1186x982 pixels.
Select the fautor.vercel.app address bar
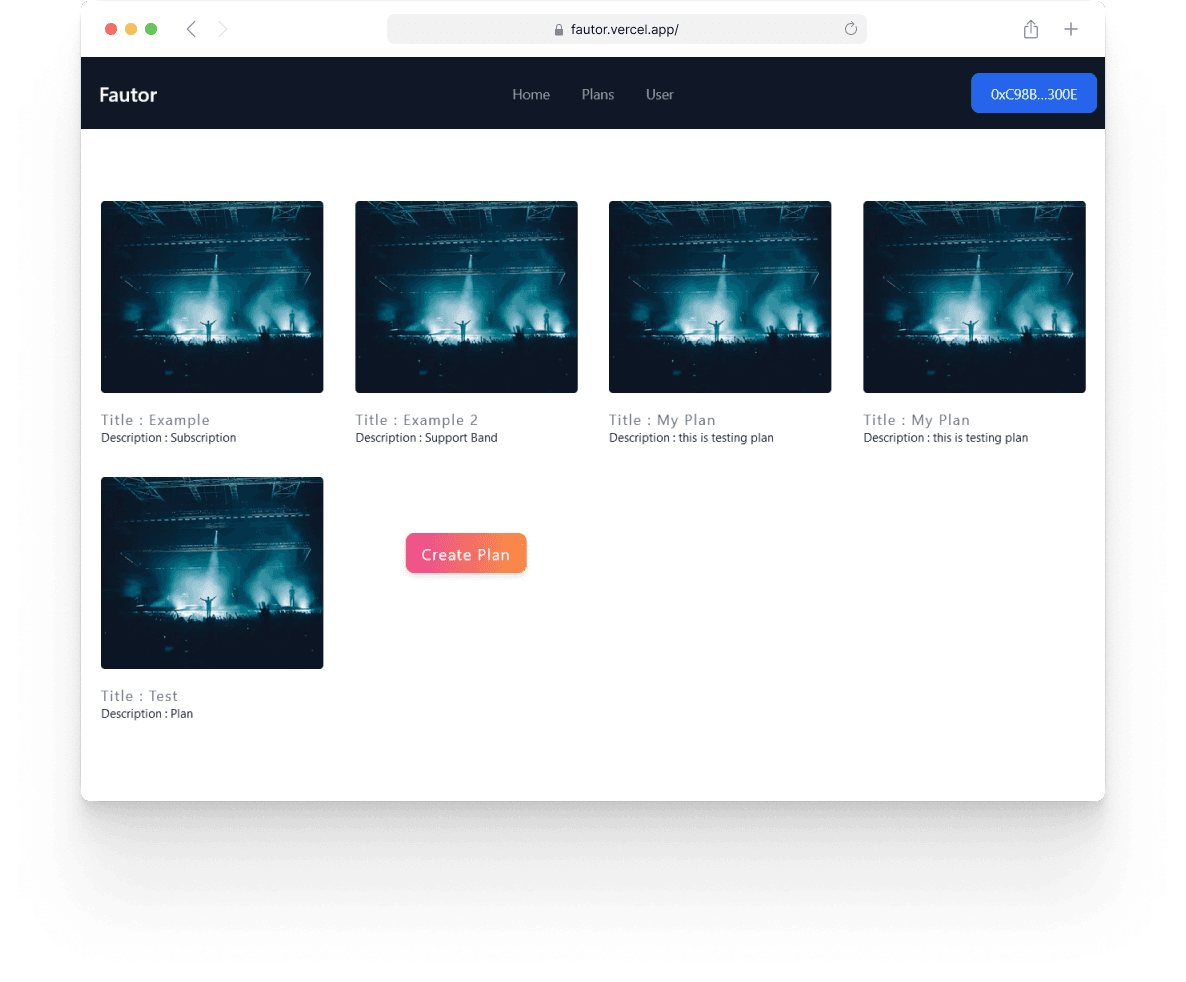[625, 30]
